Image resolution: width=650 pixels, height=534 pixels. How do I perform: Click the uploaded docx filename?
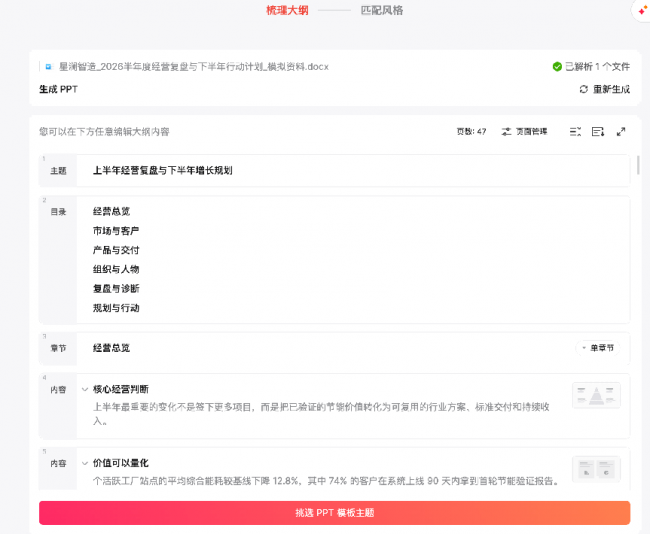coord(194,66)
